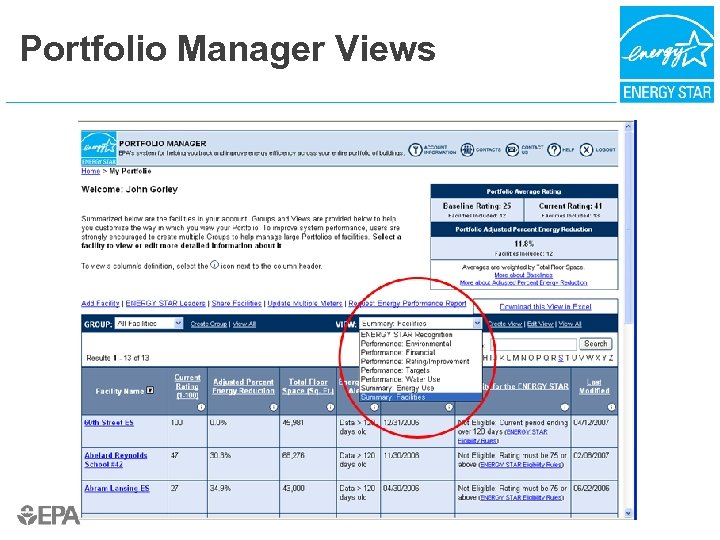Click the 'Results 1 - 13 of 13' text
This screenshot has width=720, height=540.
(118, 358)
